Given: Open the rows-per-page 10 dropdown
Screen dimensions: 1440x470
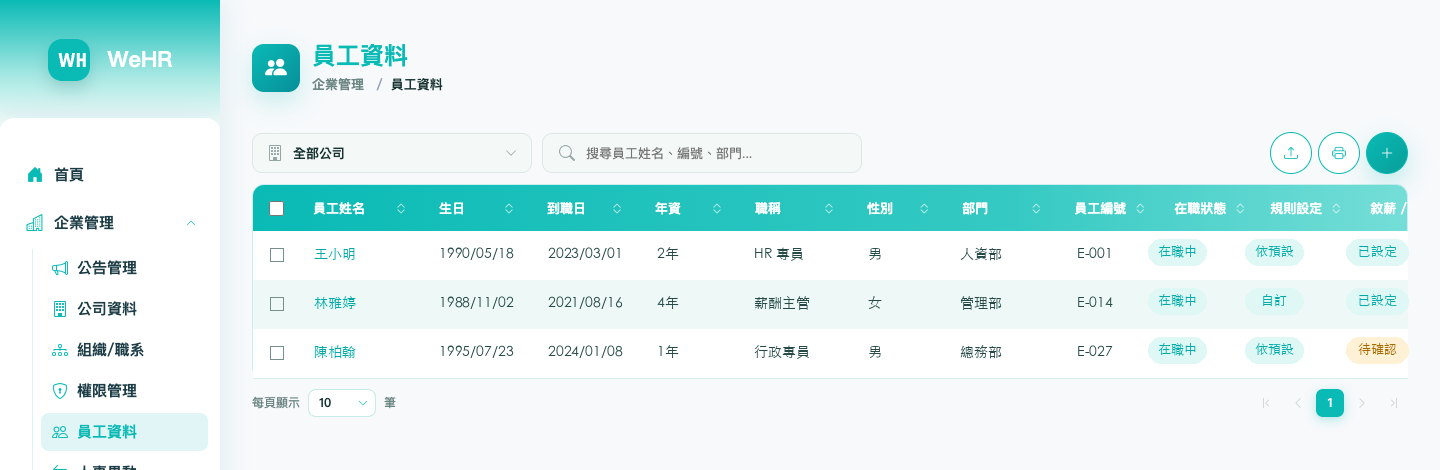Looking at the screenshot, I should pos(342,403).
